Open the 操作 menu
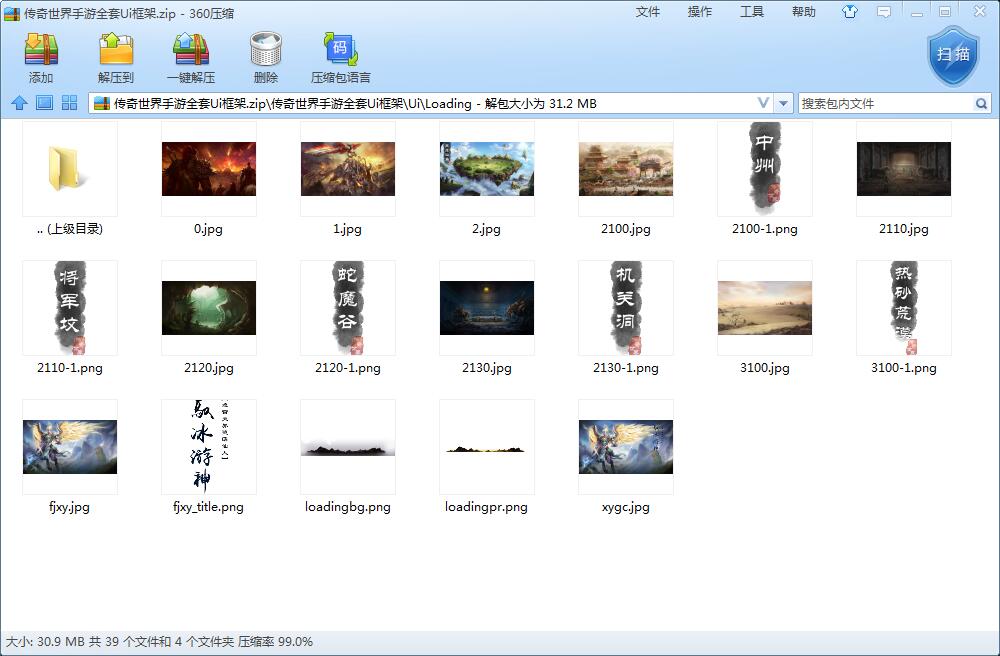This screenshot has height=656, width=1000. coord(700,12)
